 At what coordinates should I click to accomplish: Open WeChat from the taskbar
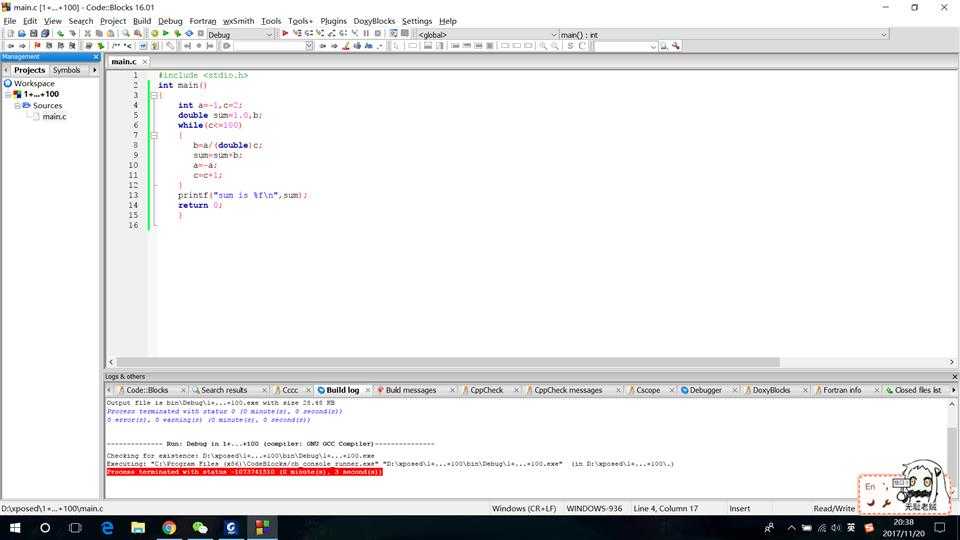coord(200,527)
